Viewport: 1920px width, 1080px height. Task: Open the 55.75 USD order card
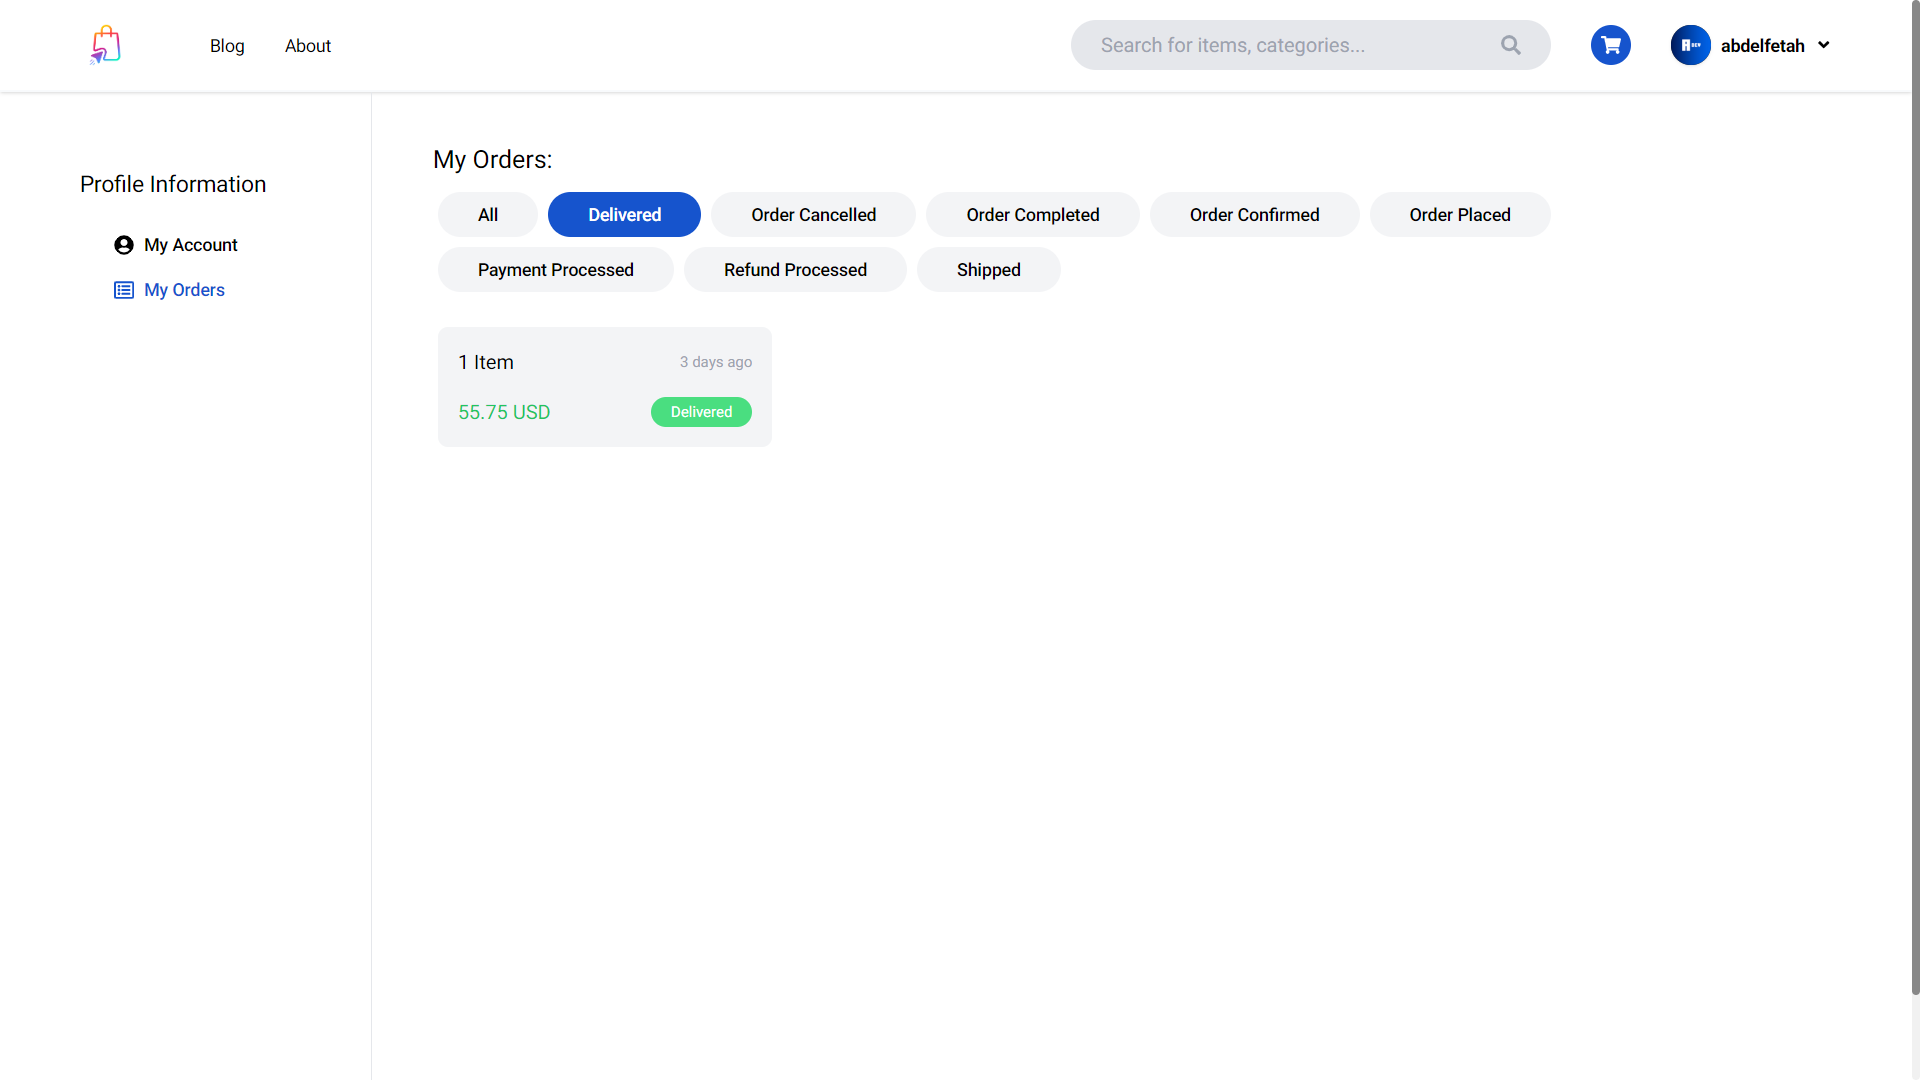coord(604,387)
